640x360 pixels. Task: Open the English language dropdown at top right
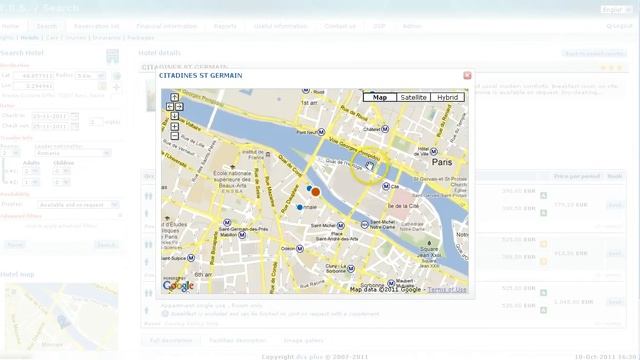coord(616,10)
